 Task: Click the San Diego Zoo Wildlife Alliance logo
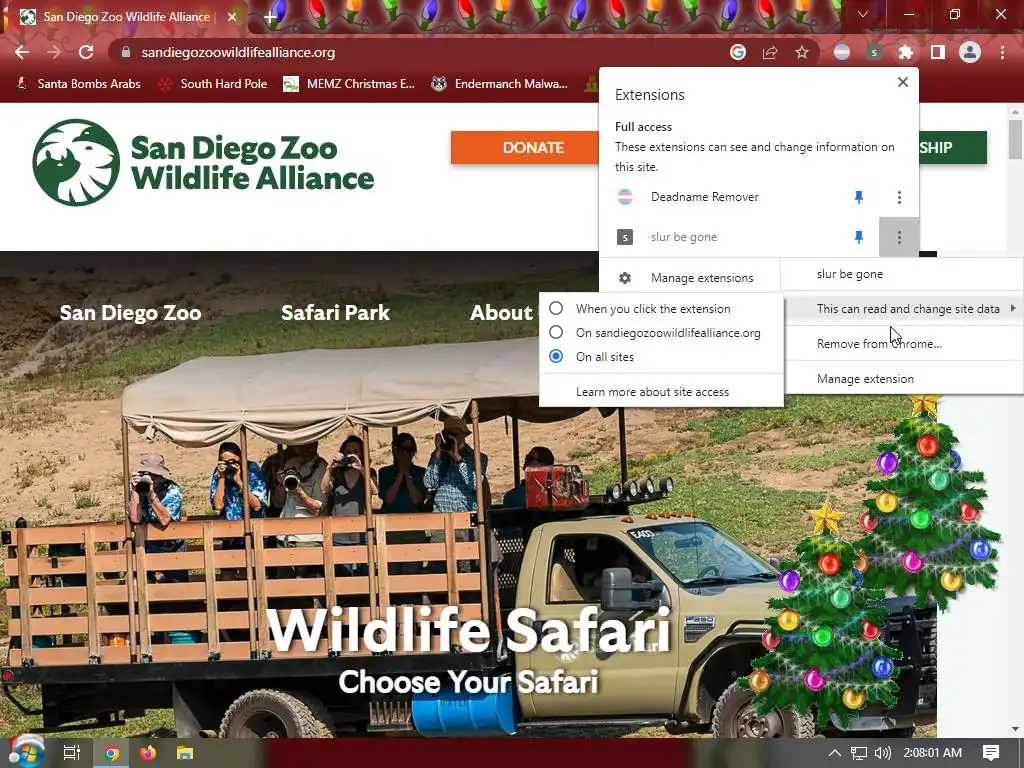(x=203, y=163)
